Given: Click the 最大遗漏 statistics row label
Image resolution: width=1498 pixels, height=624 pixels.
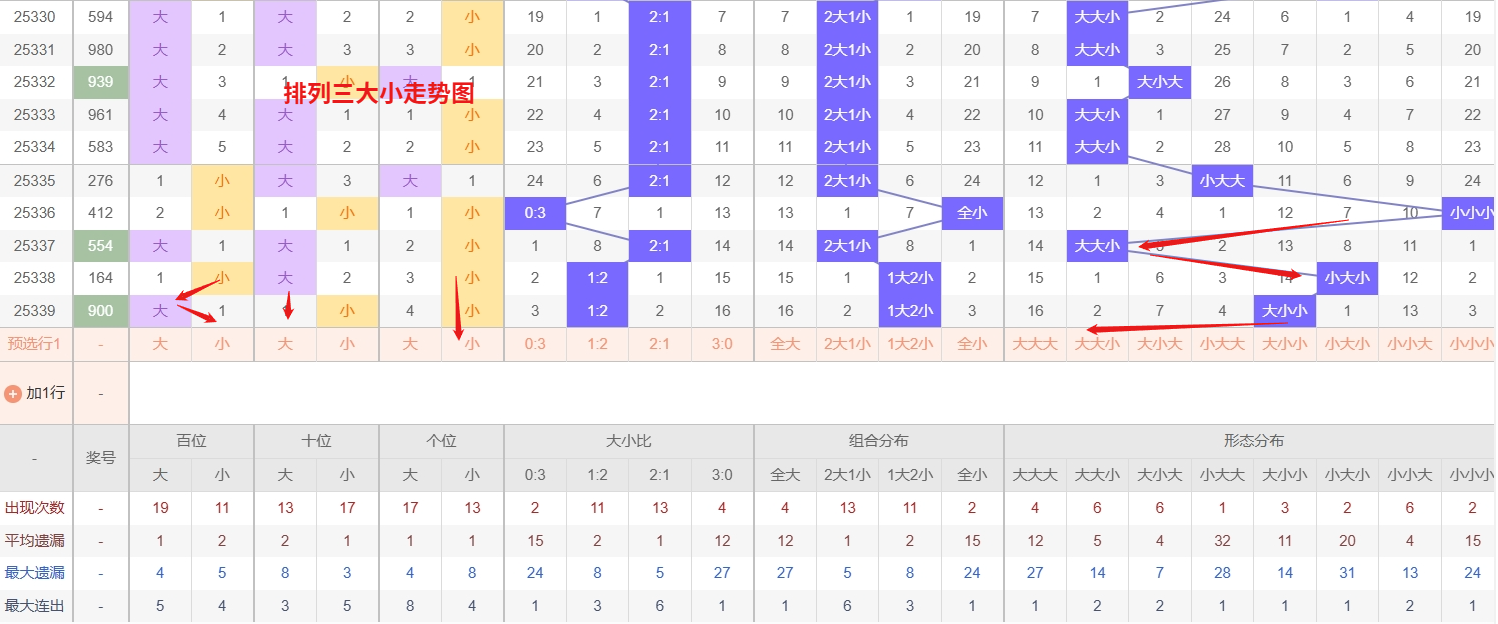Looking at the screenshot, I should click(34, 573).
